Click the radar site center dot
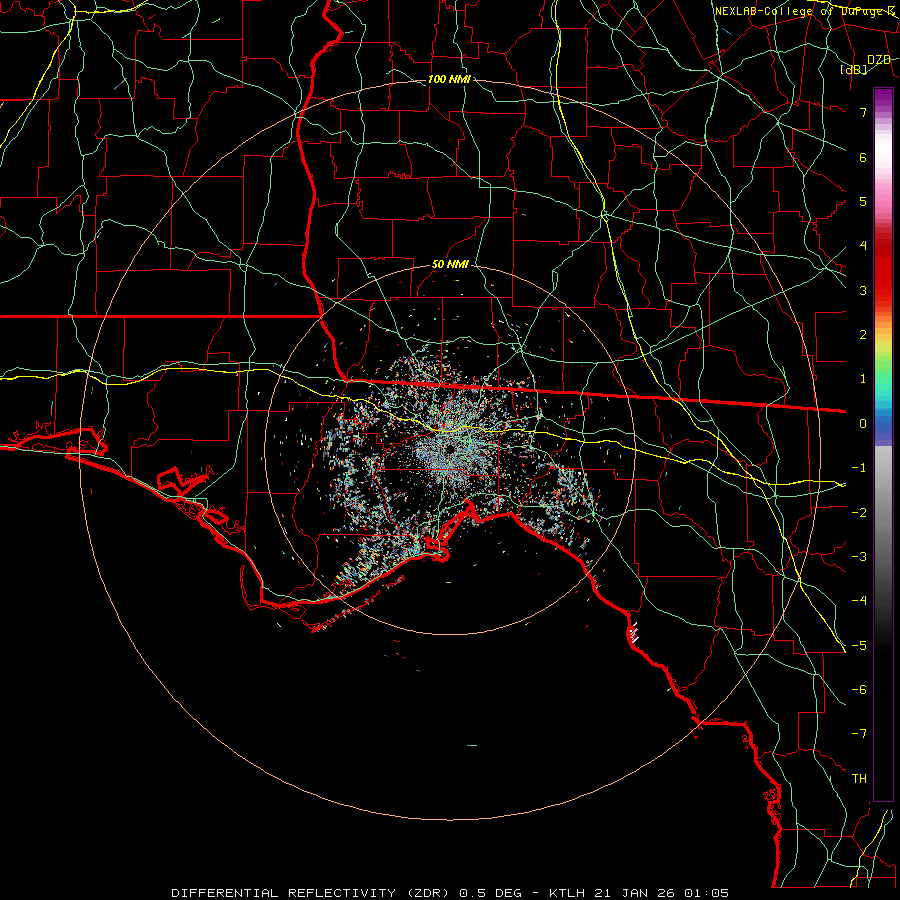This screenshot has width=900, height=900. (449, 448)
